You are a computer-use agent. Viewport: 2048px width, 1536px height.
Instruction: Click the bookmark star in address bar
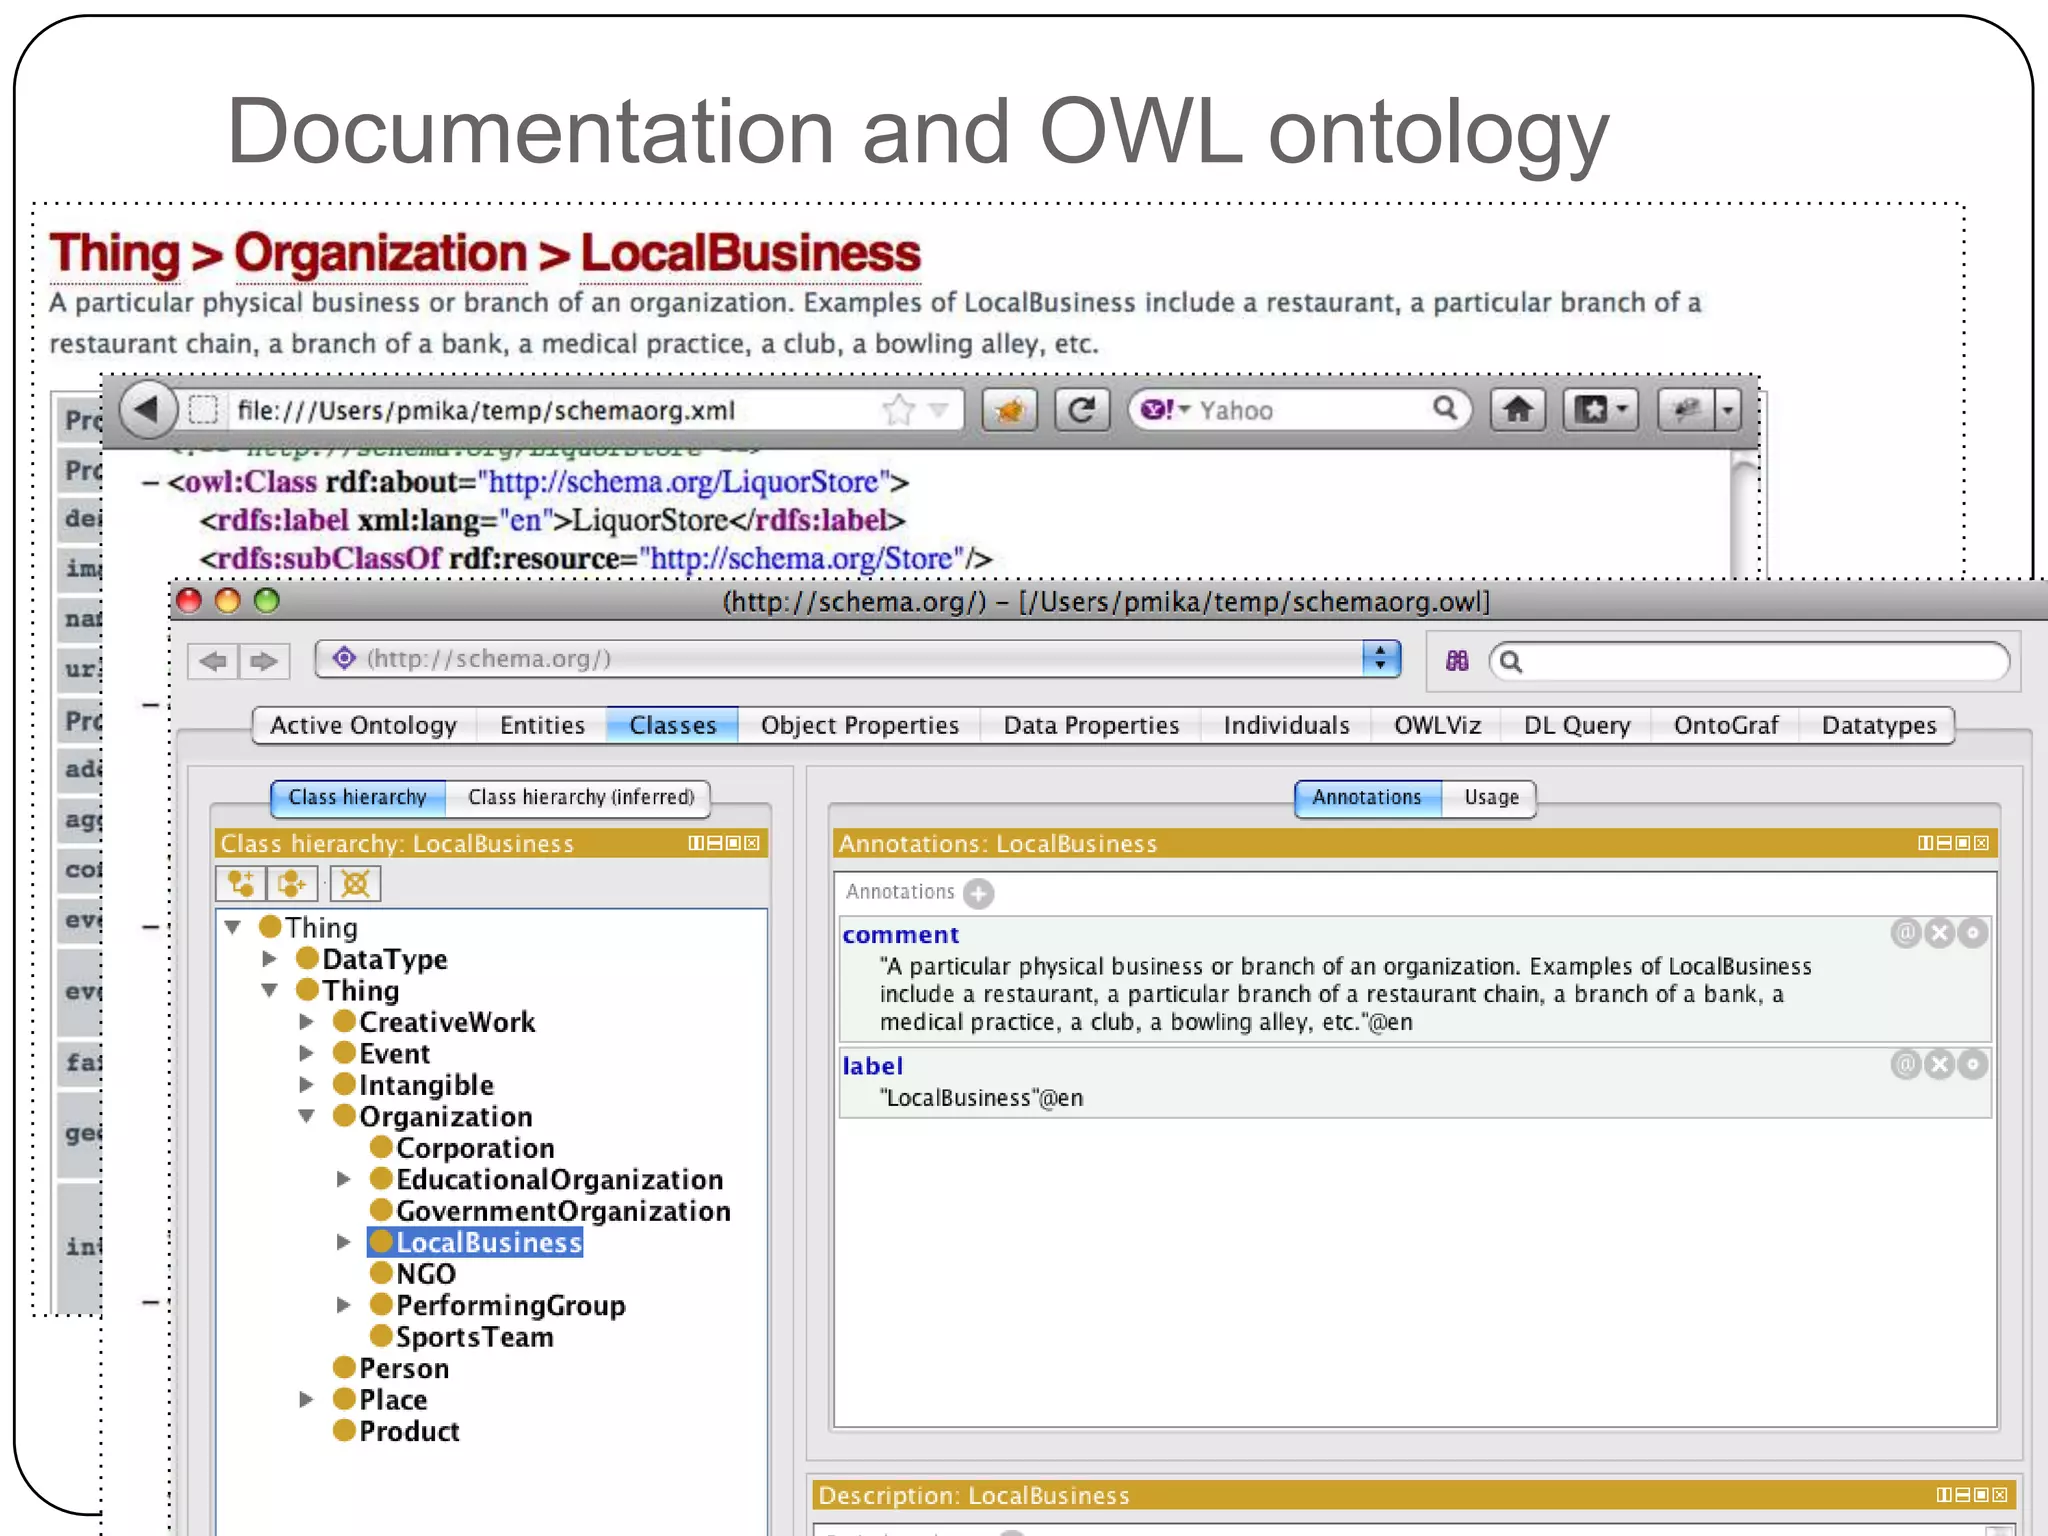point(899,410)
